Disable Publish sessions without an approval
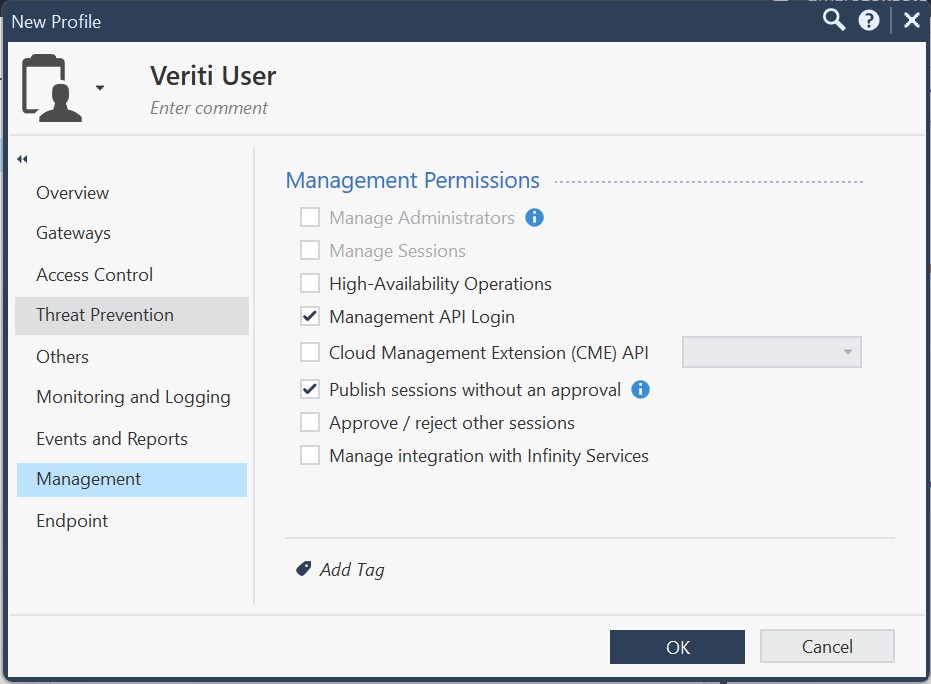Viewport: 931px width, 684px height. pos(310,389)
